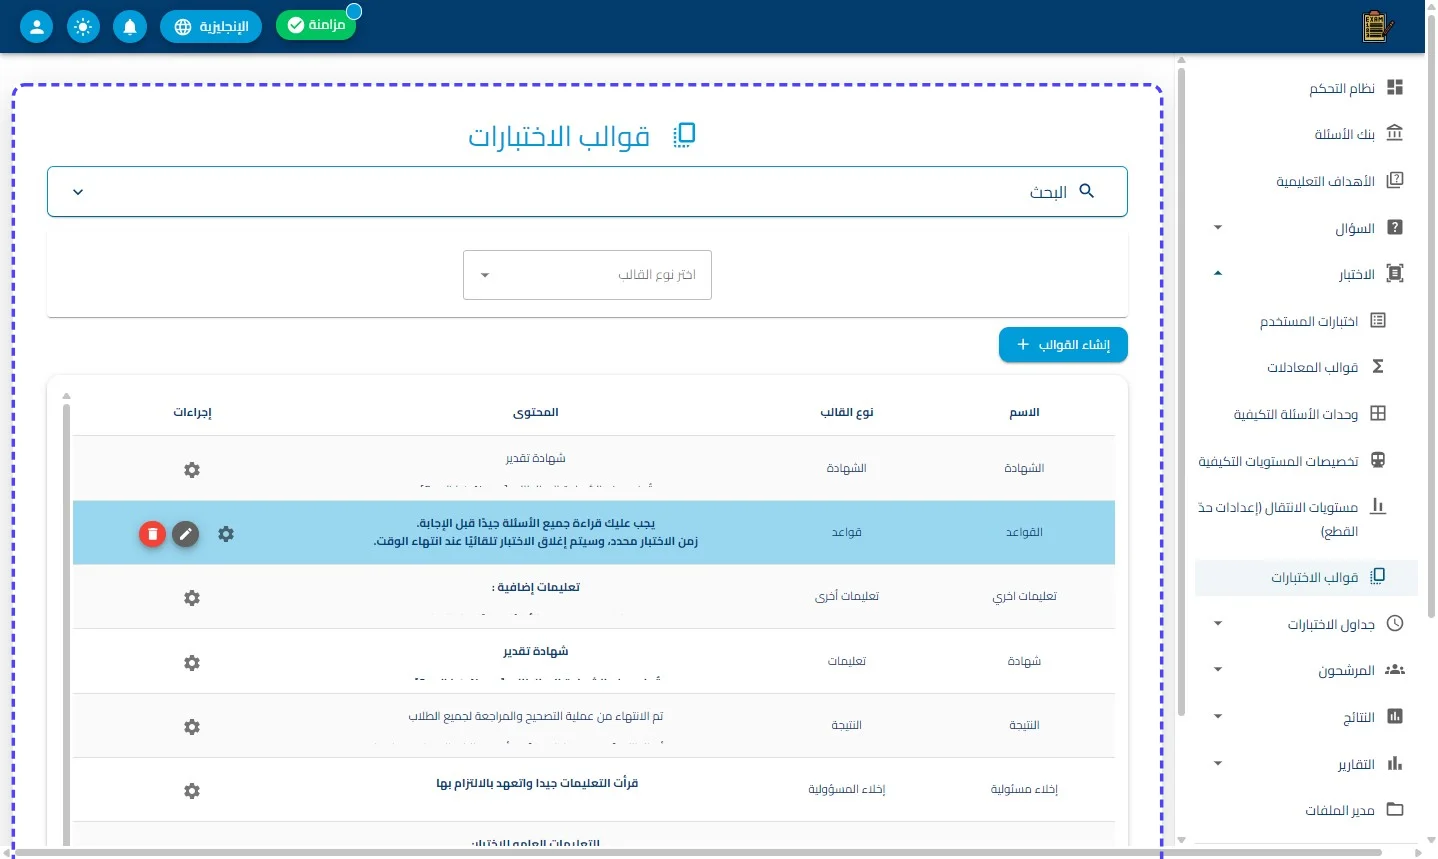Open settings gear for إخلاء مسئولية row
The height and width of the screenshot is (859, 1438).
(192, 791)
